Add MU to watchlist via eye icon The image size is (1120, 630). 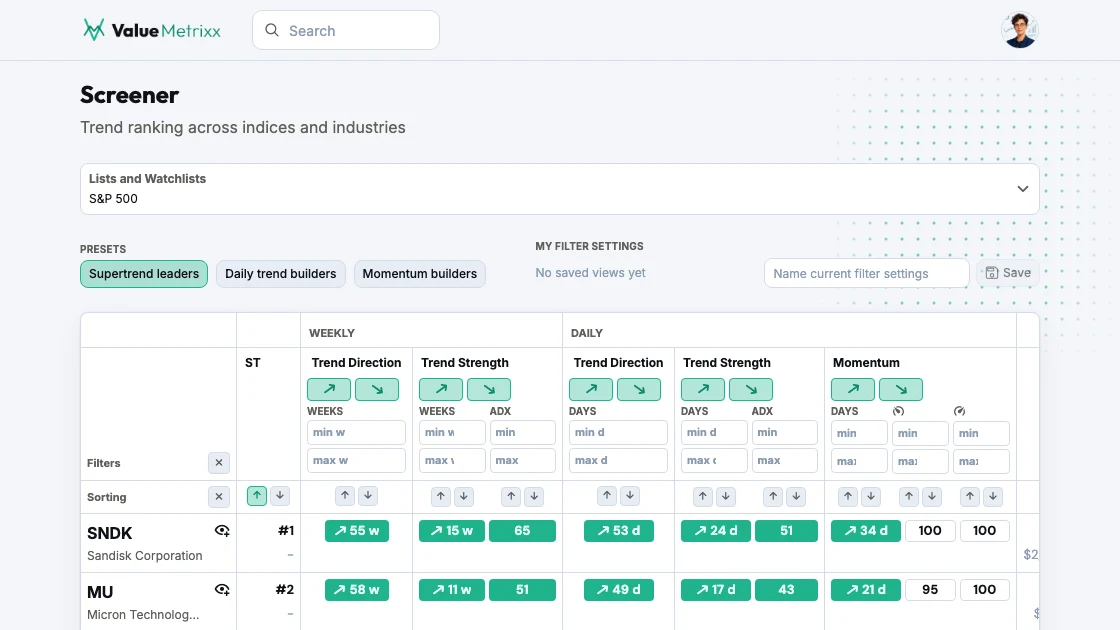tap(222, 590)
